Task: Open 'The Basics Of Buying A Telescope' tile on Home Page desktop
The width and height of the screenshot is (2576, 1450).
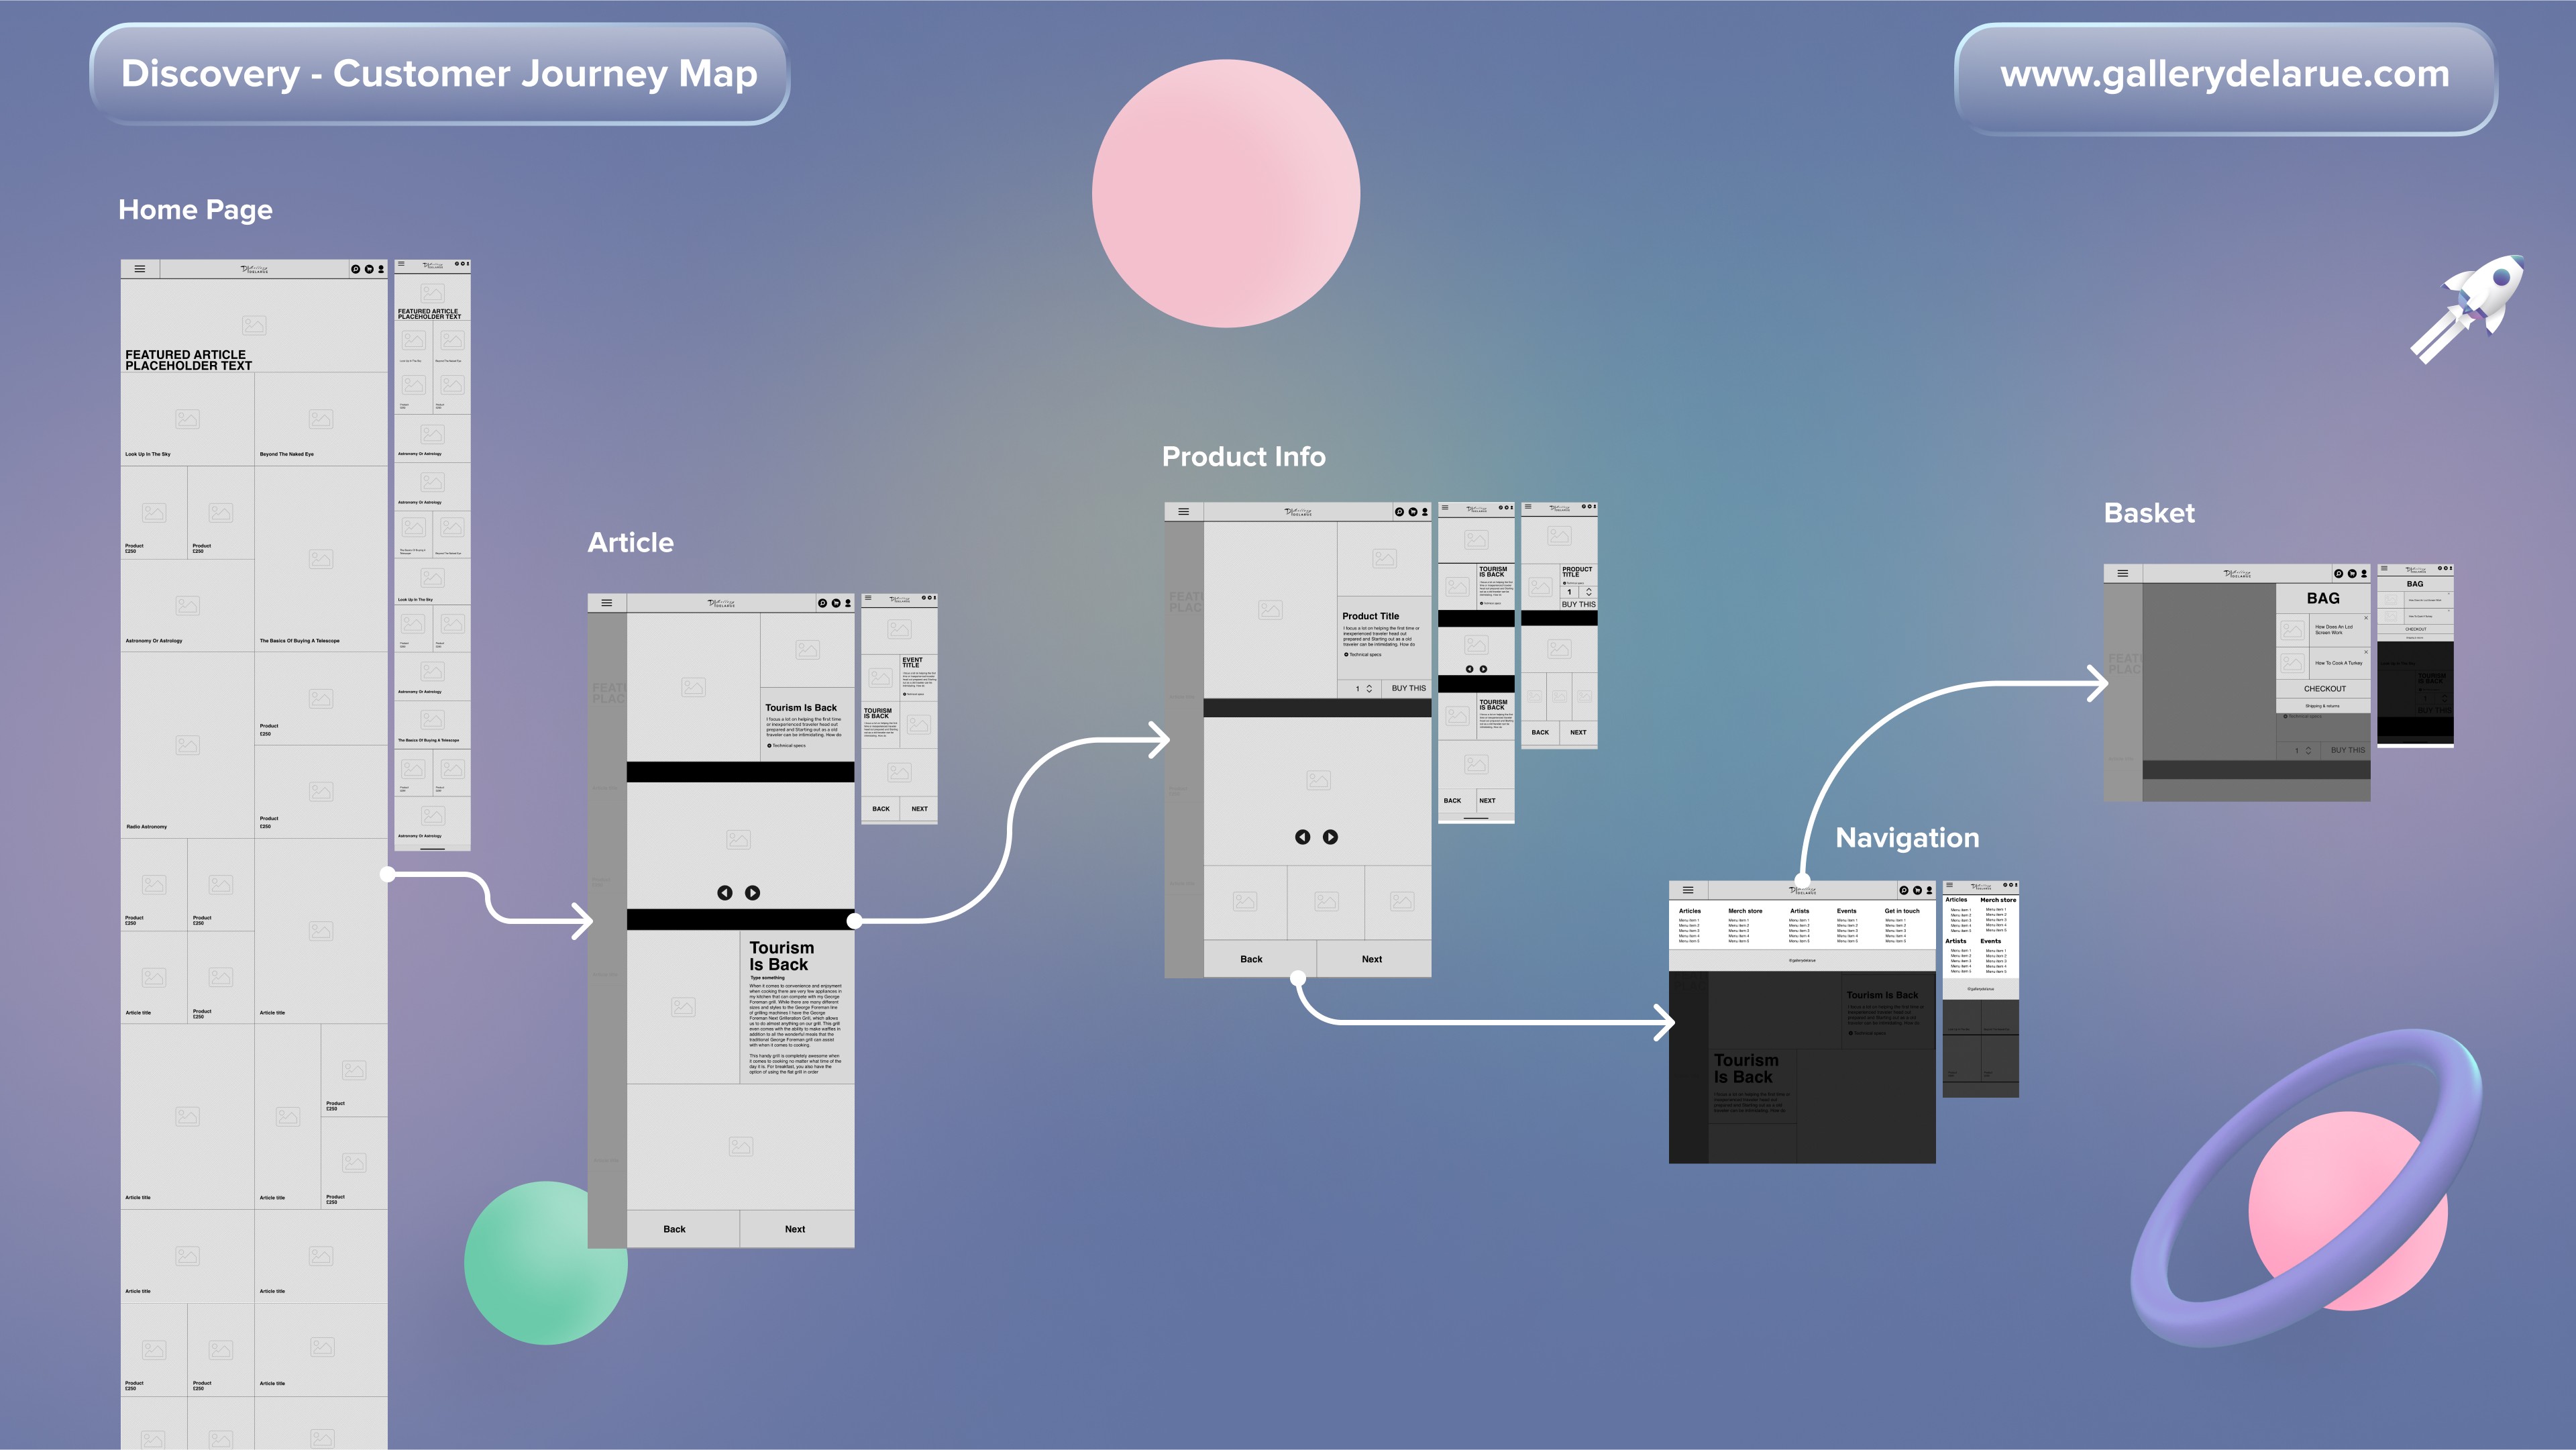Action: pyautogui.click(x=321, y=559)
